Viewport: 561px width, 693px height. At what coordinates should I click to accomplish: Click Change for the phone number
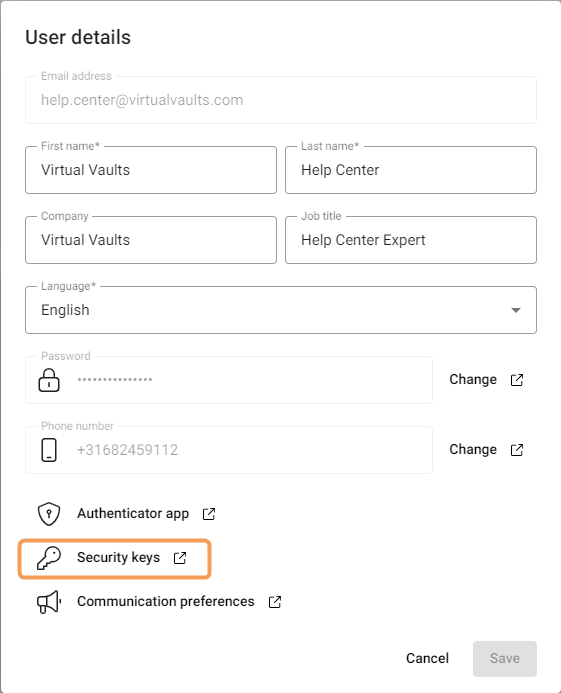pyautogui.click(x=473, y=449)
